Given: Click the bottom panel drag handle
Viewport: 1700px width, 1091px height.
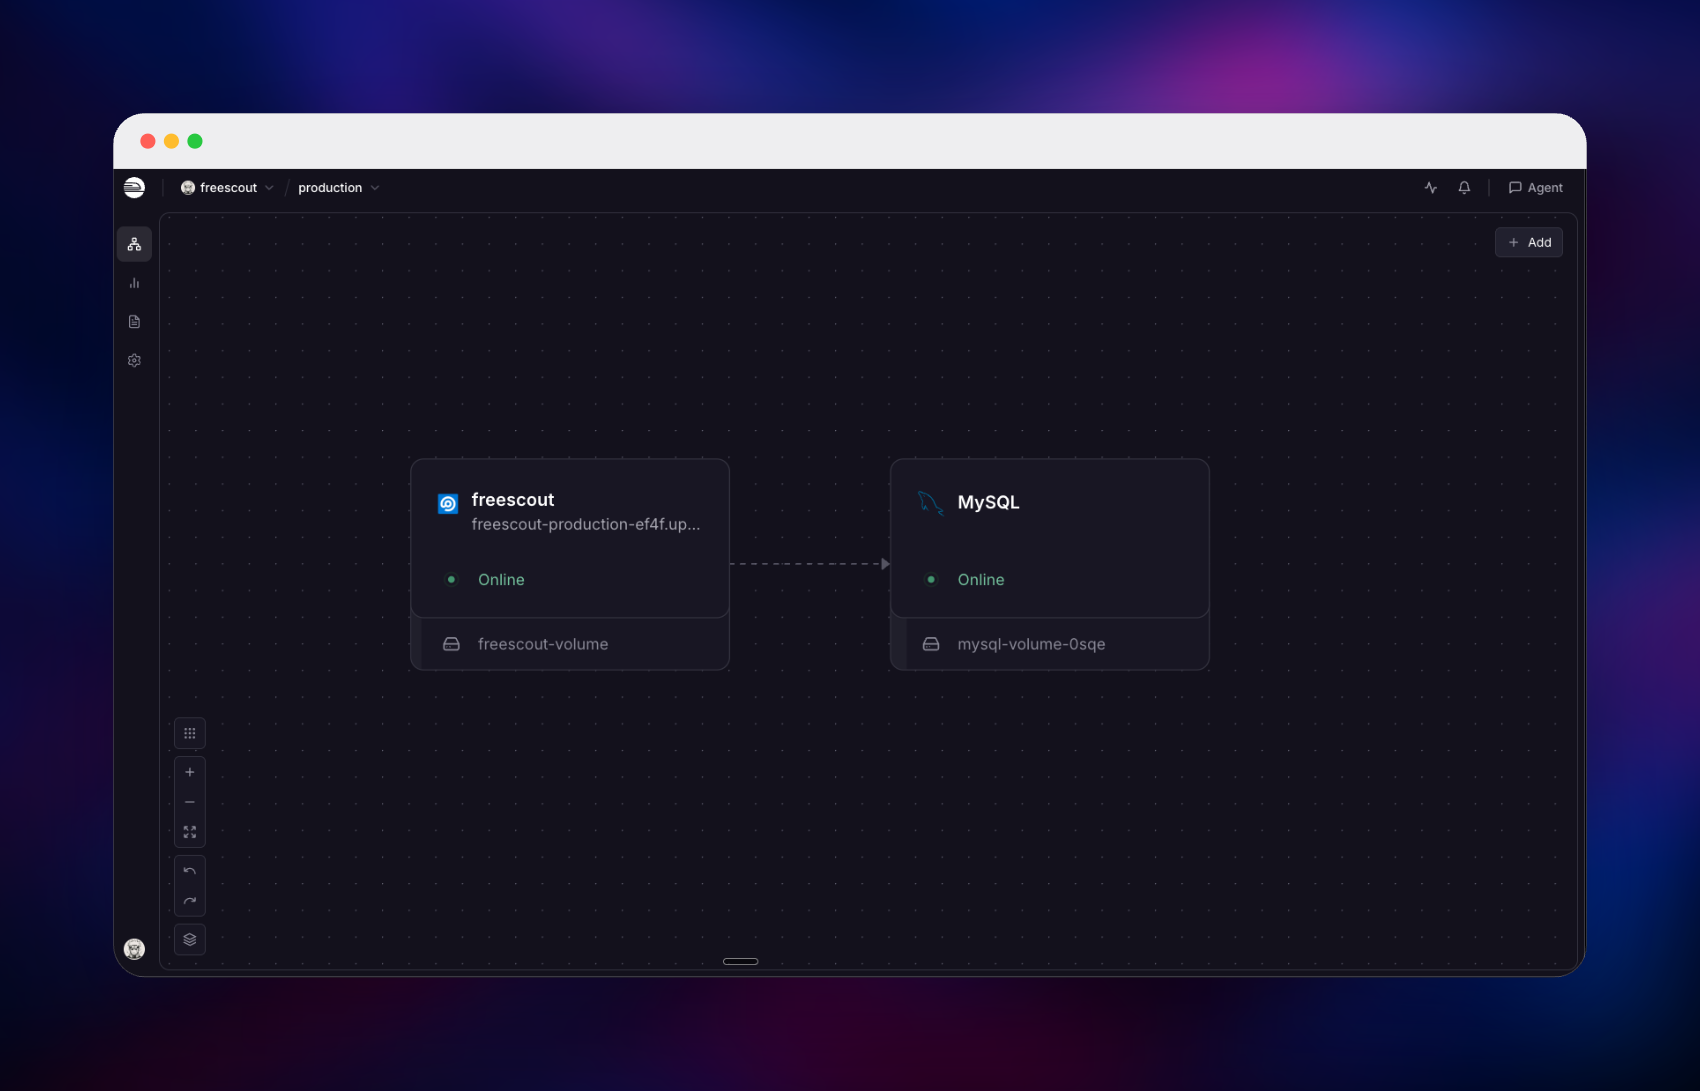Looking at the screenshot, I should click(741, 962).
